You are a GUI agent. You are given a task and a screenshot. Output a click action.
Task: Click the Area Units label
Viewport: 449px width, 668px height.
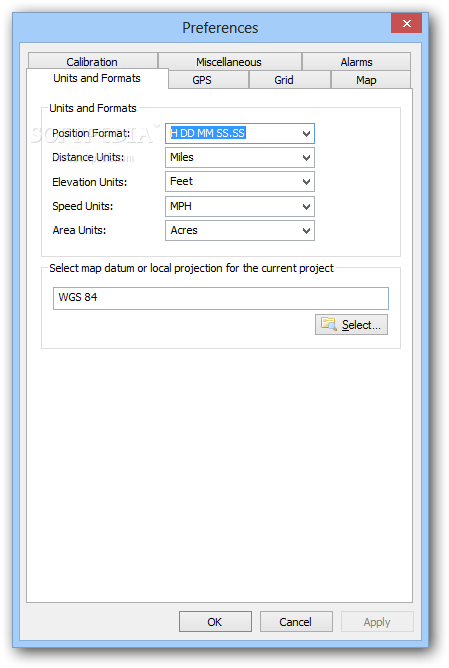point(79,230)
